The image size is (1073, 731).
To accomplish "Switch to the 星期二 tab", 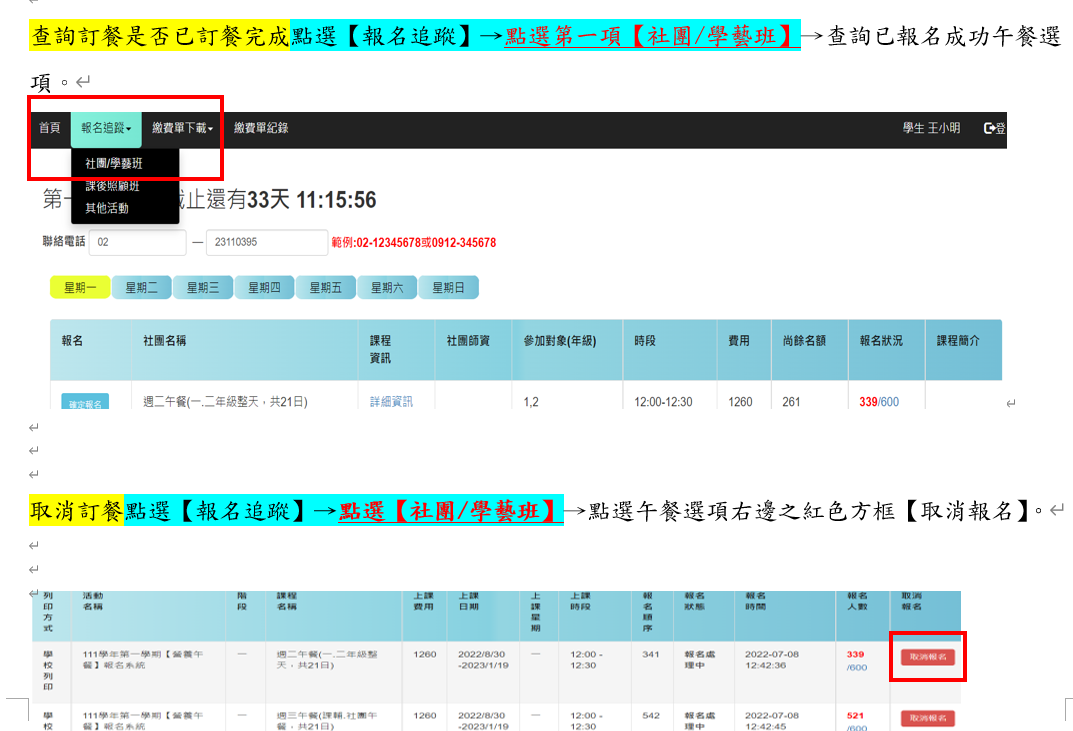I will (x=141, y=288).
